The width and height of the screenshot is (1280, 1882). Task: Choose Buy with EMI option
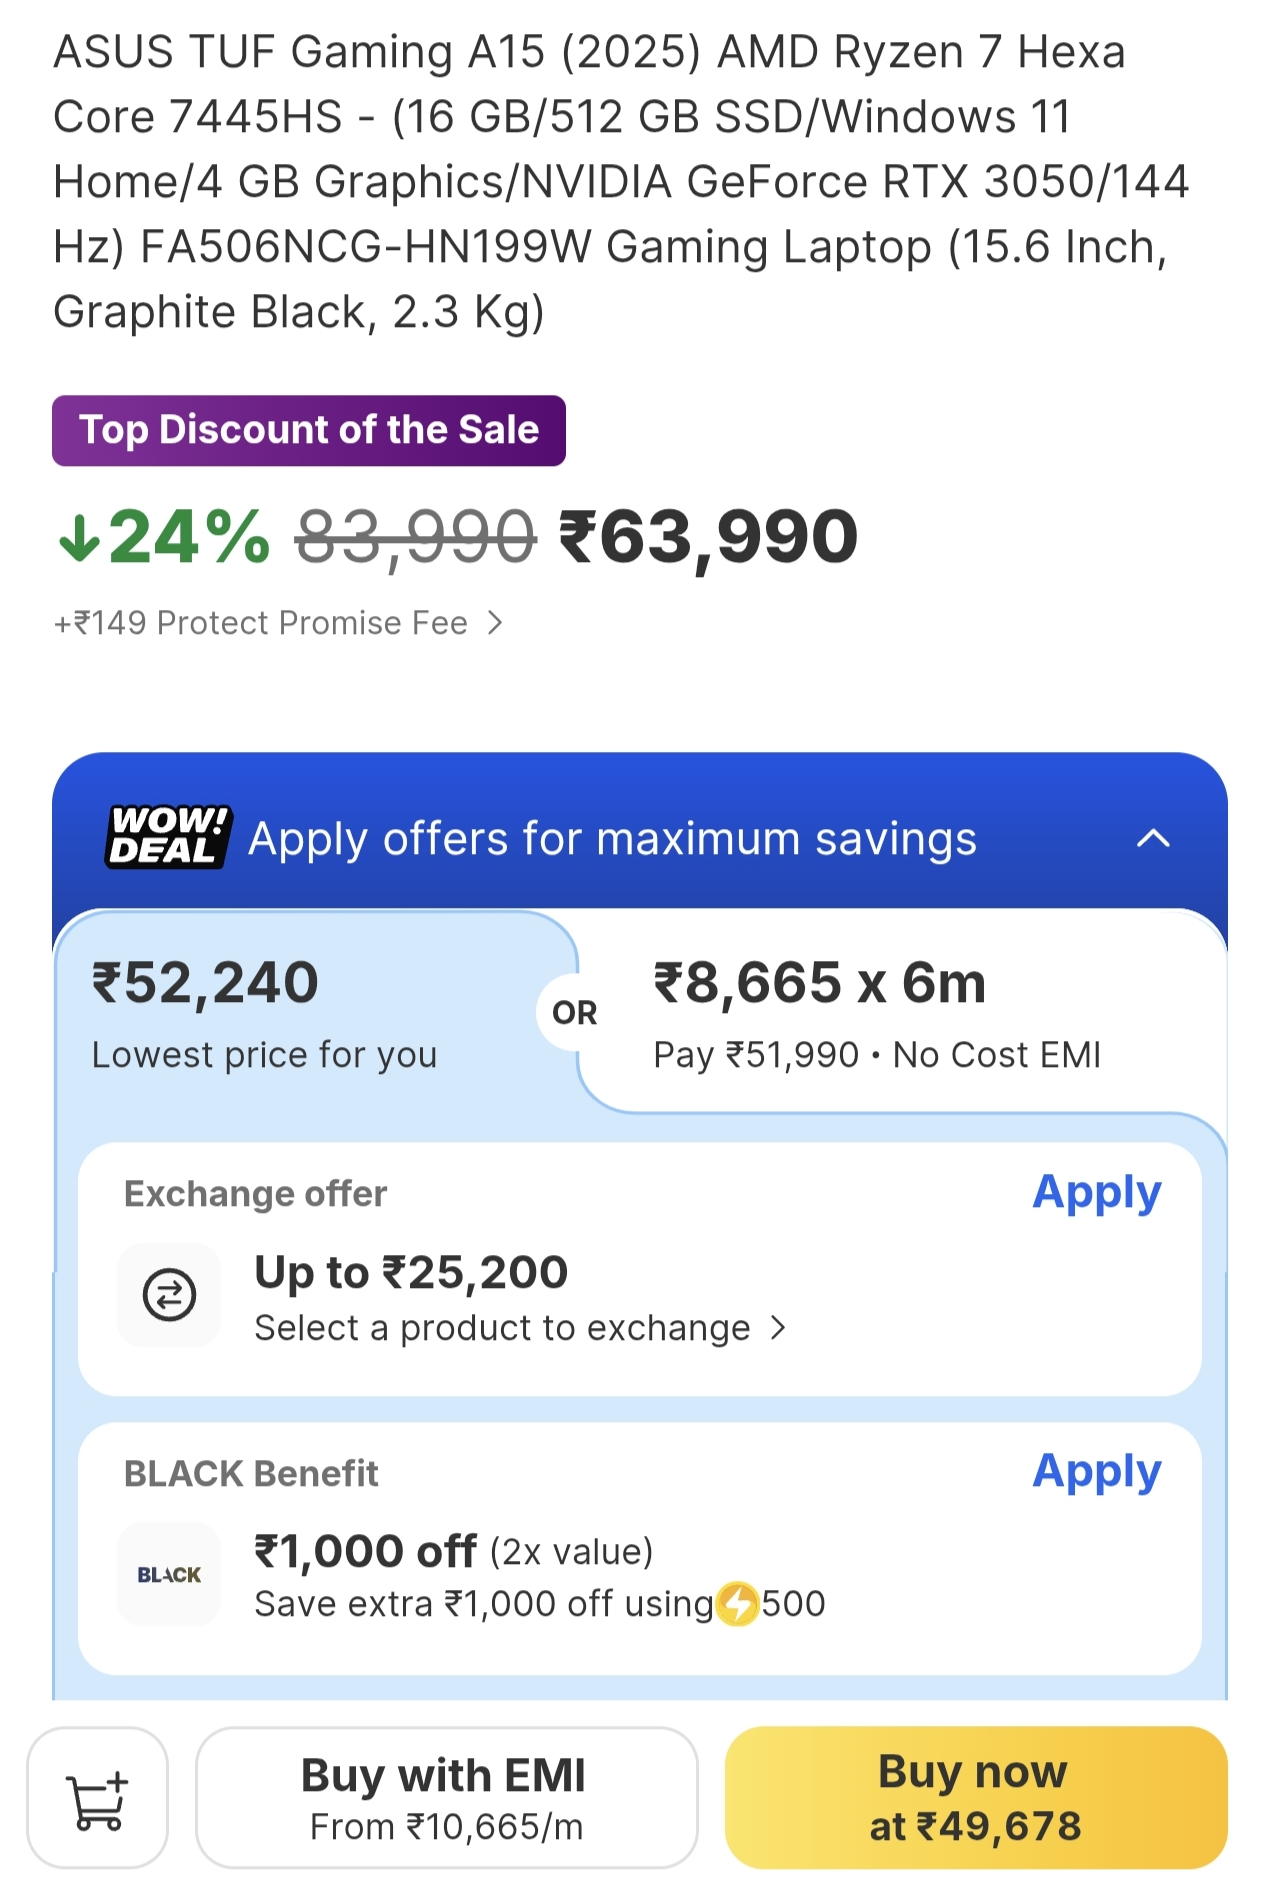tap(446, 1798)
